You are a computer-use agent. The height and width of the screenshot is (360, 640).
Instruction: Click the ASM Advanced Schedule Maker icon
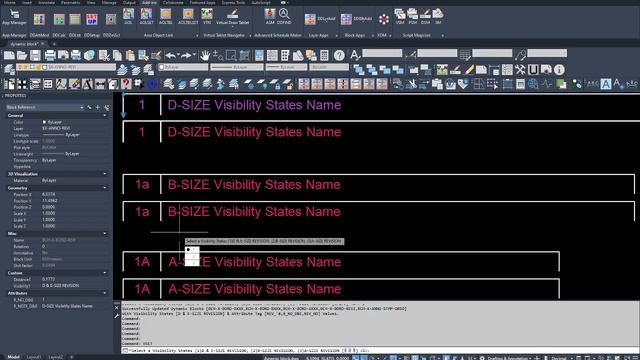tap(270, 16)
